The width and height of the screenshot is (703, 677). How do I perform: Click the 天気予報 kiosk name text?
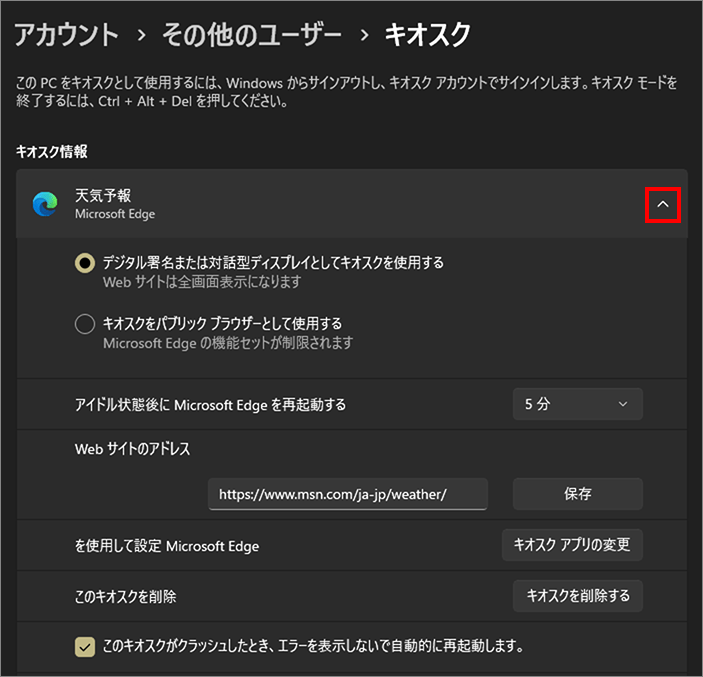[x=103, y=195]
